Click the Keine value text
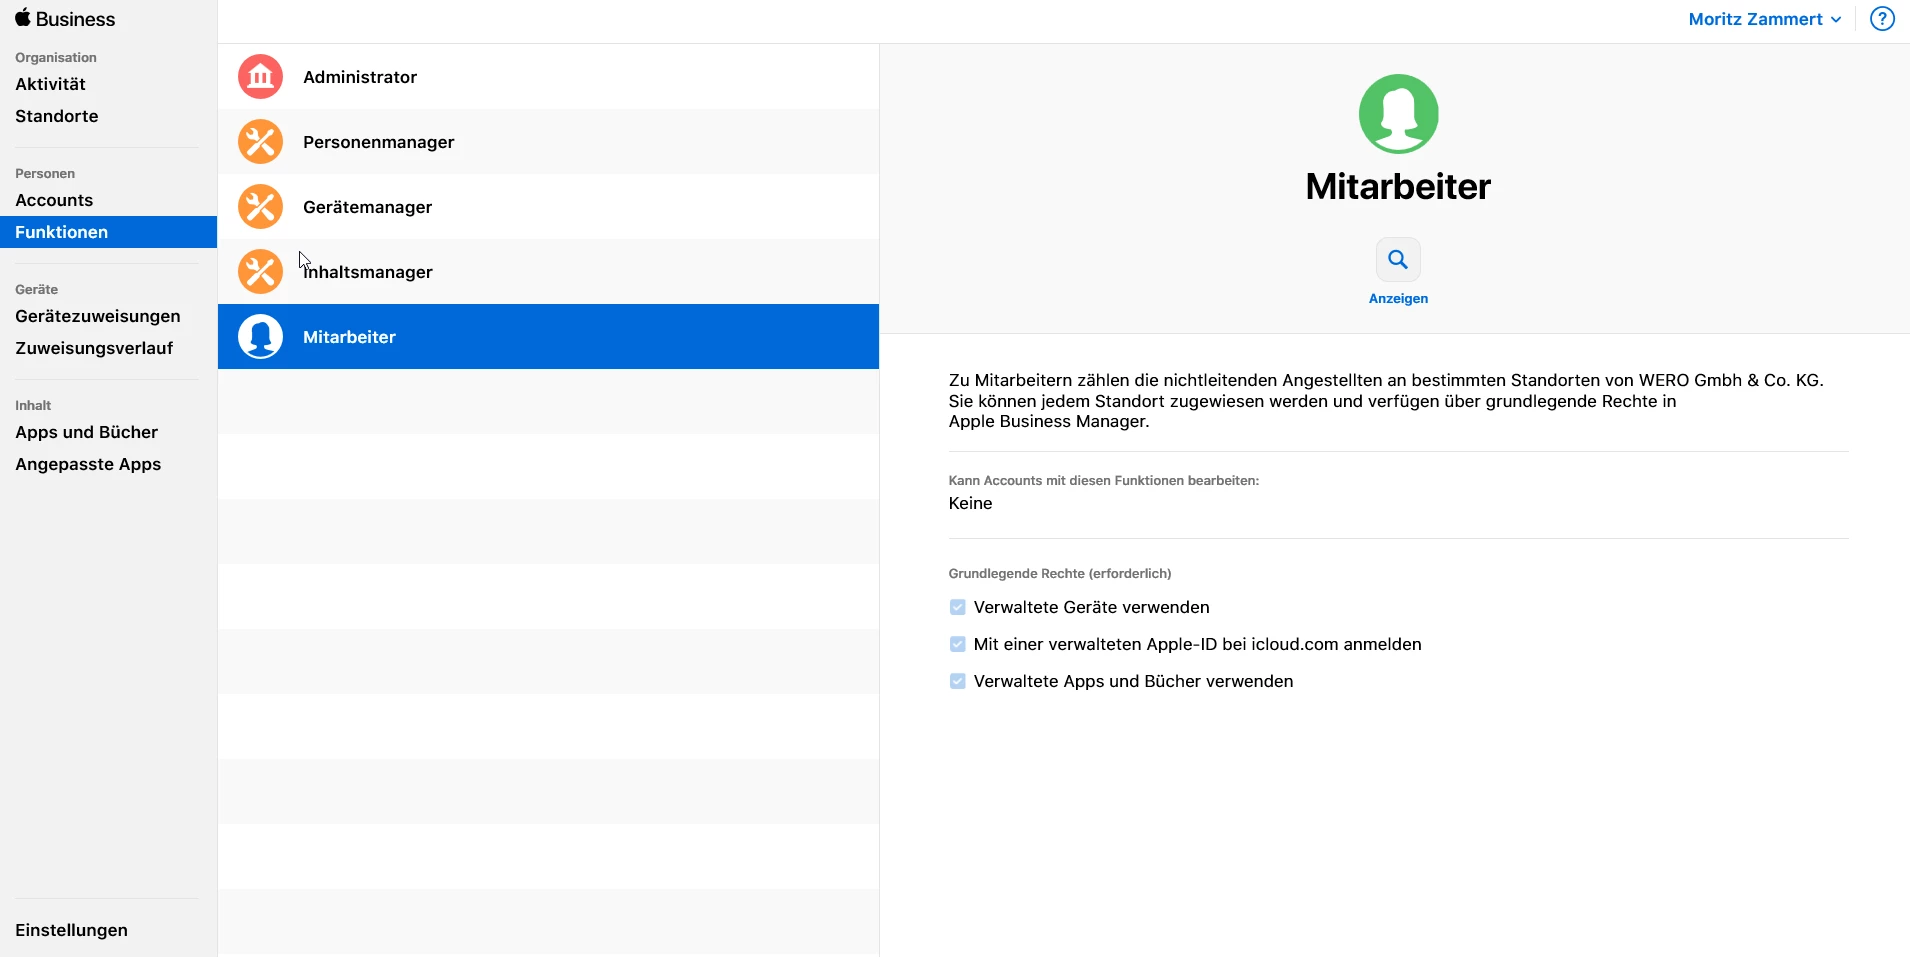 click(970, 503)
